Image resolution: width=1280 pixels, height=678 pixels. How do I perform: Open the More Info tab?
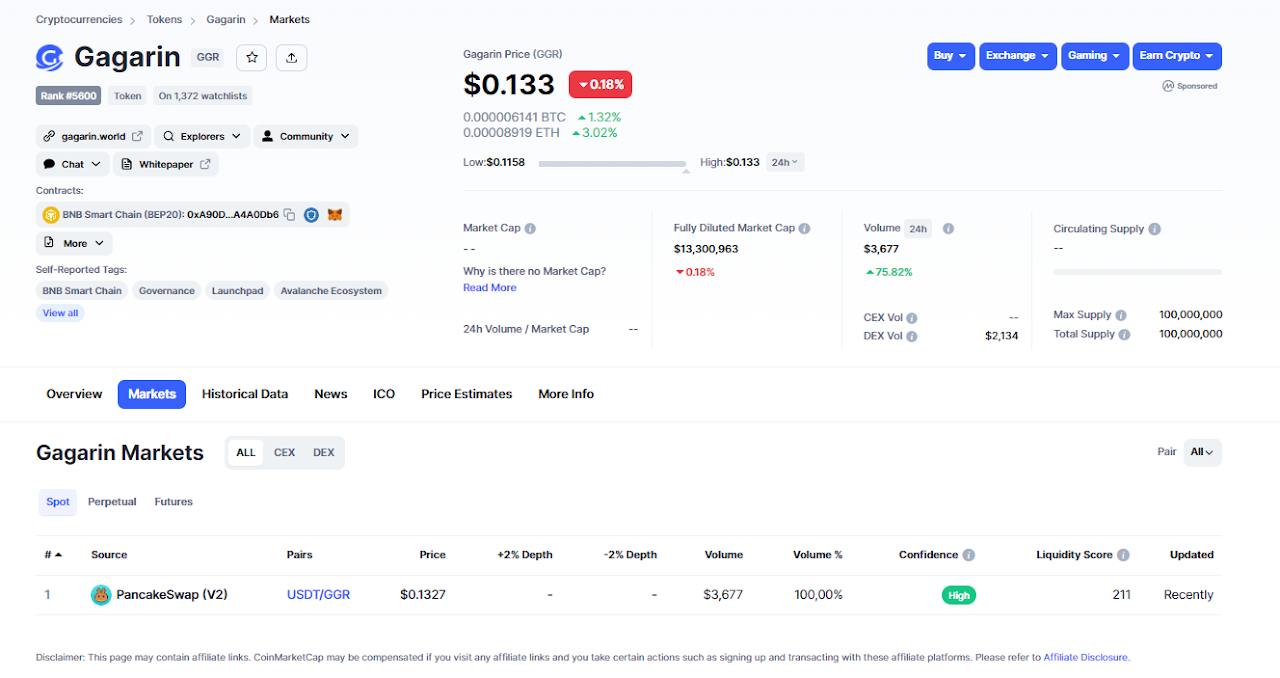pos(566,394)
